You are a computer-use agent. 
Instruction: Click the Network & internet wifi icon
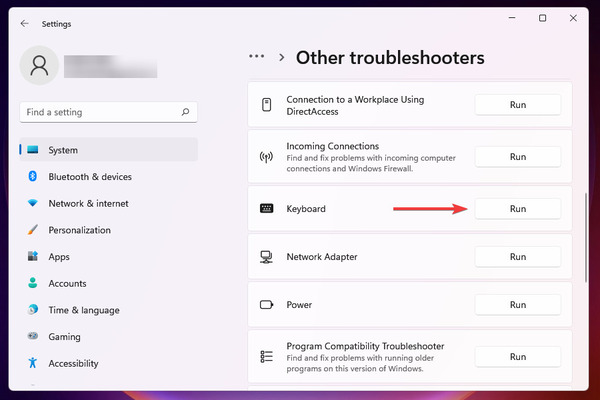point(33,203)
